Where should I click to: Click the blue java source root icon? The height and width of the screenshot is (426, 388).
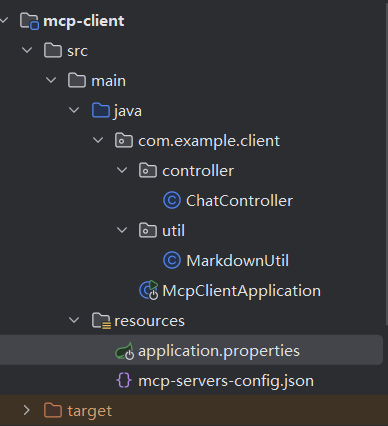pyautogui.click(x=101, y=111)
